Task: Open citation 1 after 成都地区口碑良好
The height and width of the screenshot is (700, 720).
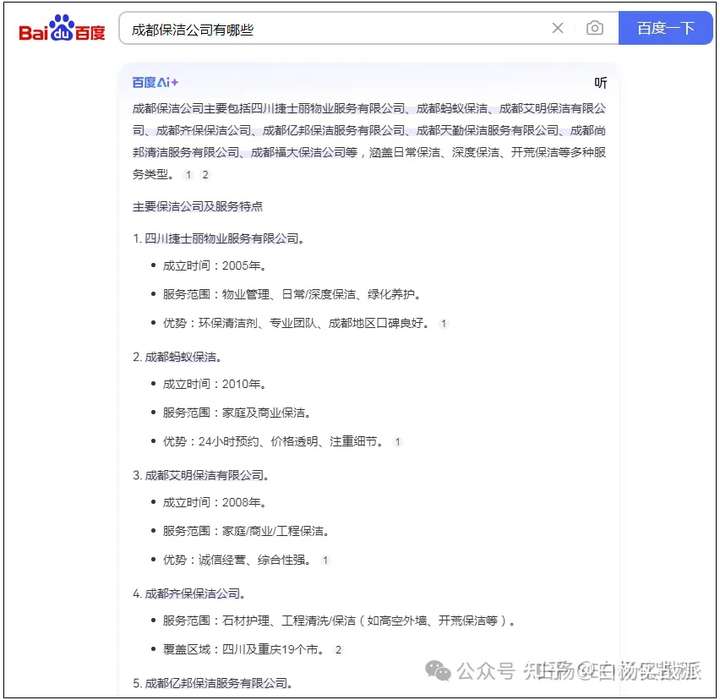Action: point(444,324)
